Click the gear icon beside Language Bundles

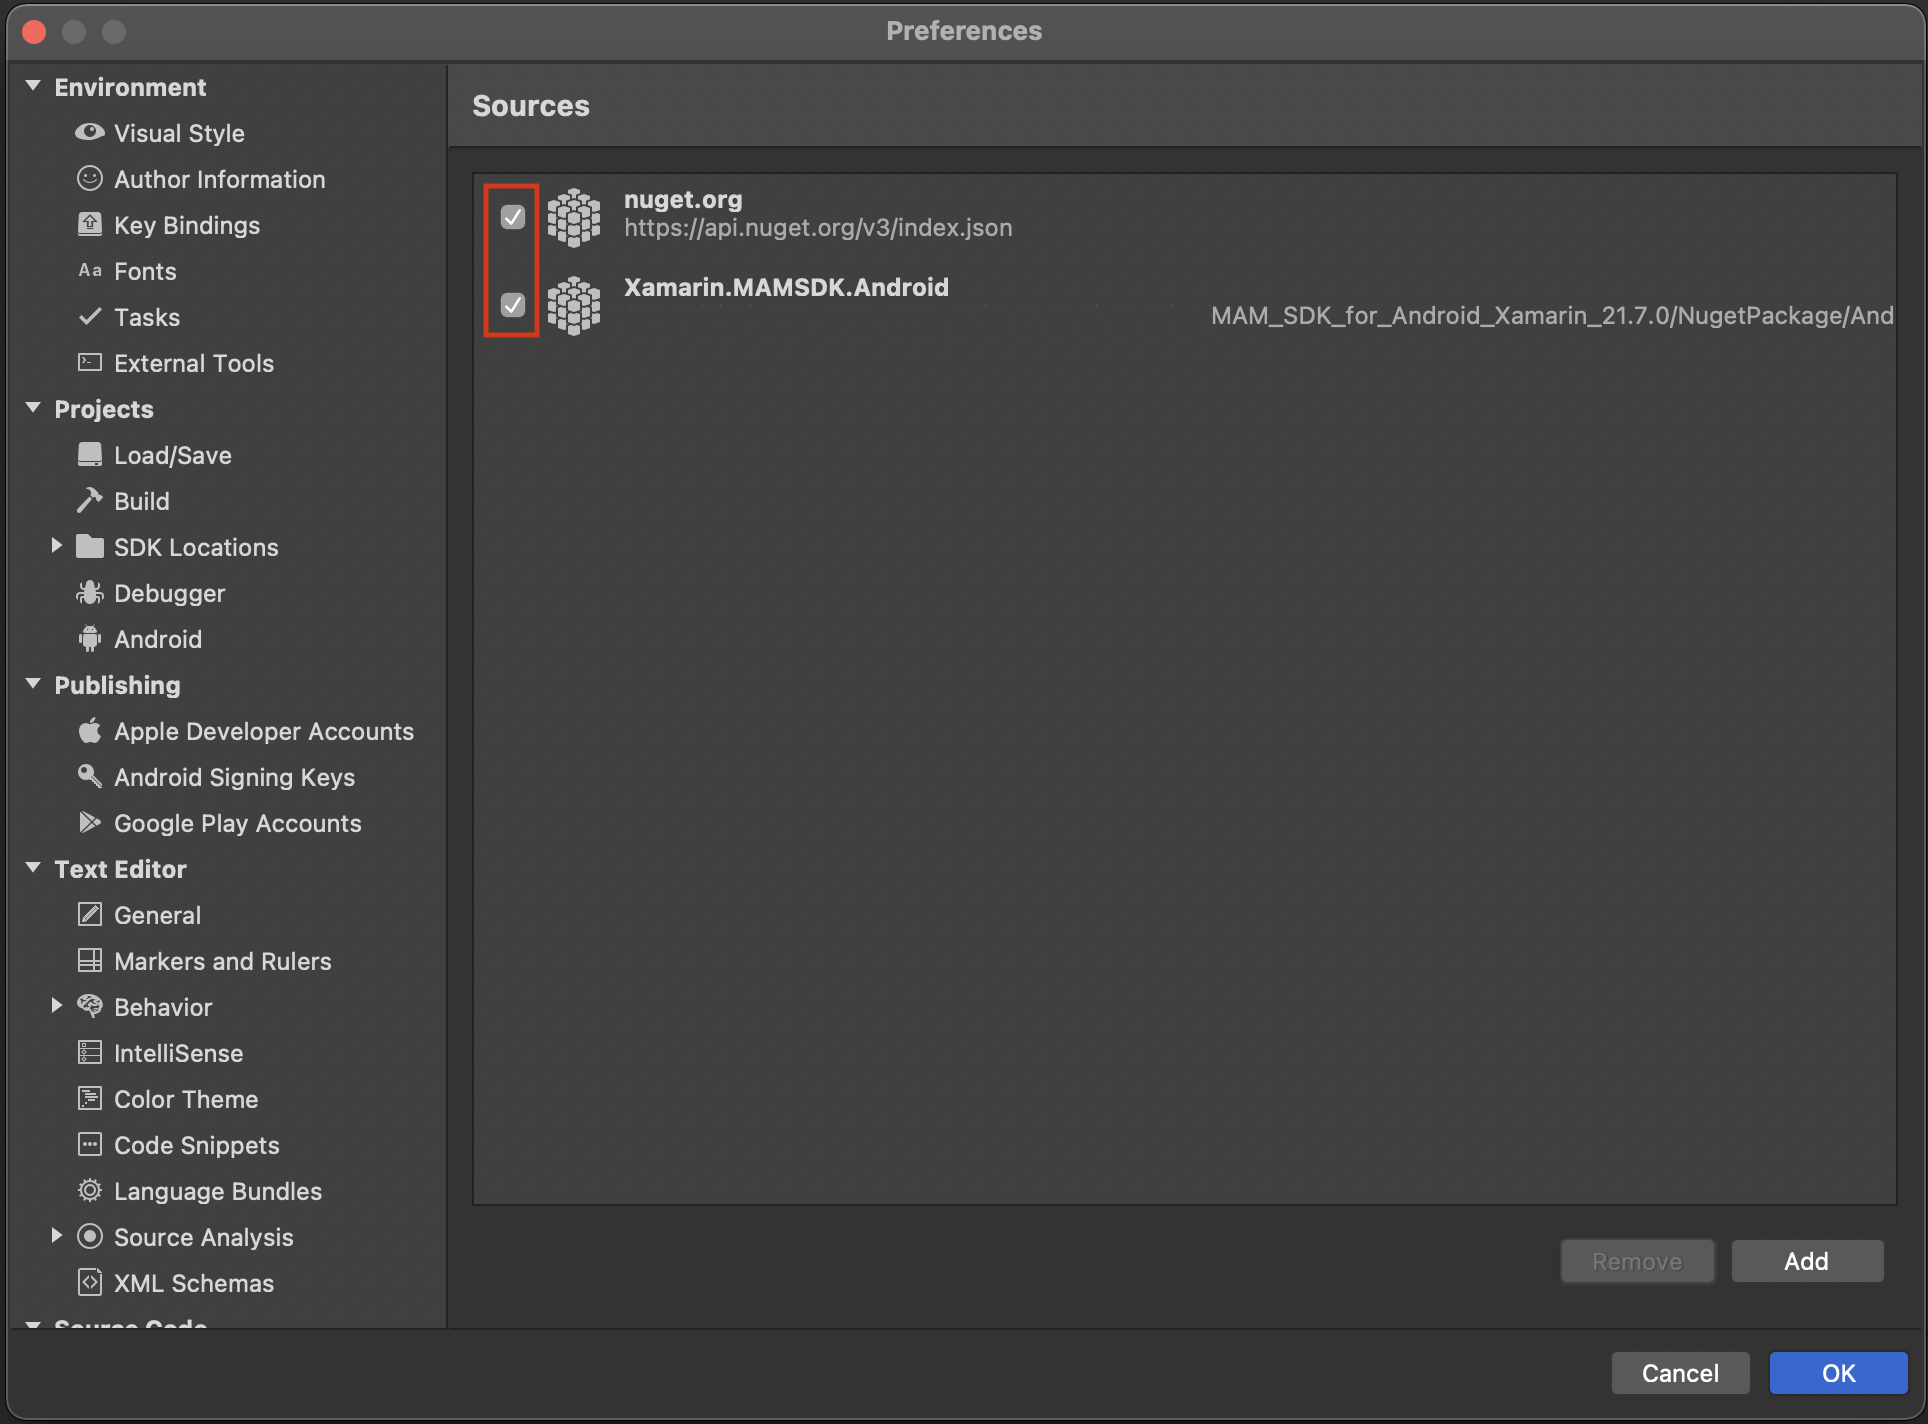89,1190
